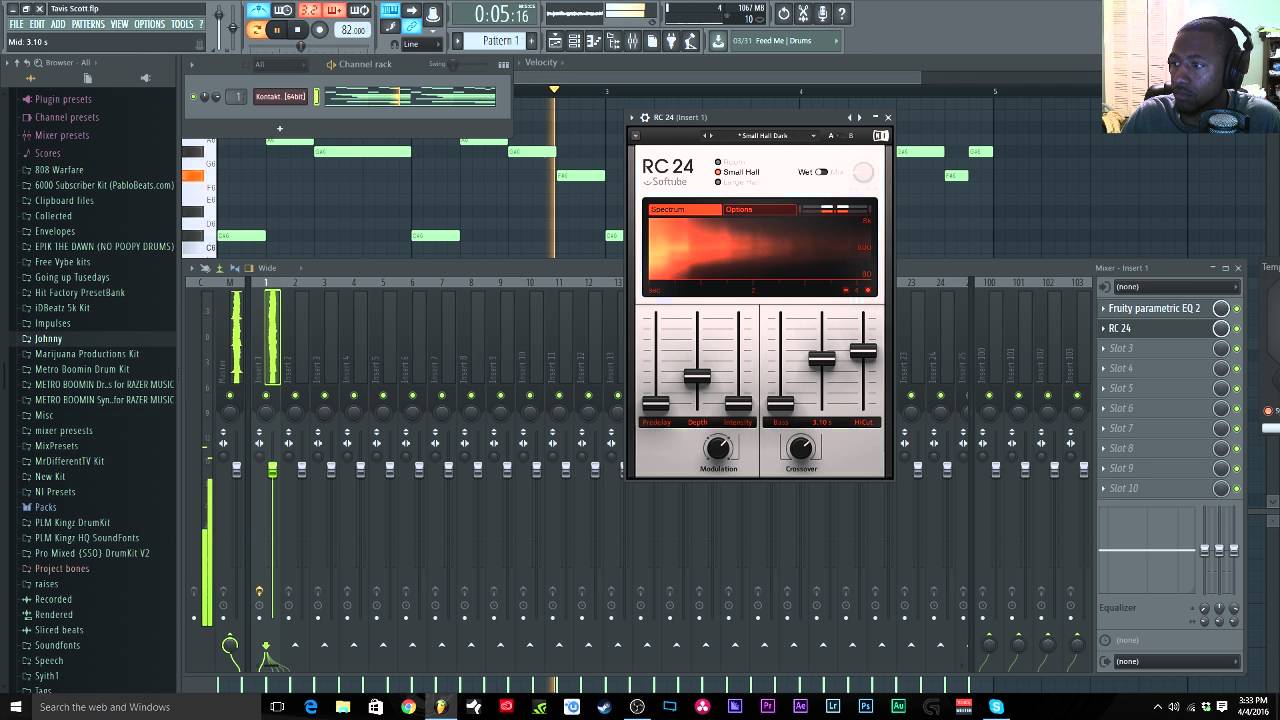1280x720 pixels.
Task: Expand the 808 Warfare folder
Action: [x=59, y=170]
